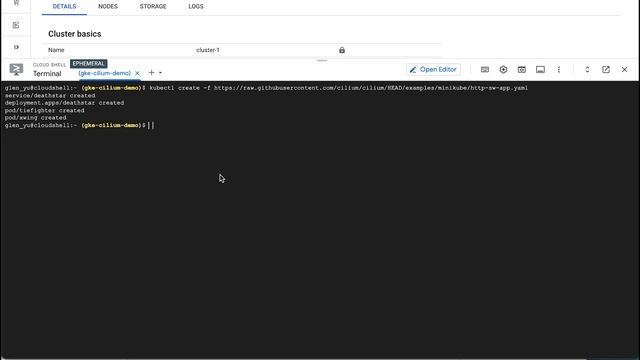Click the terminal command prompt cursor
Screen dimensions: 640x360
point(152,125)
